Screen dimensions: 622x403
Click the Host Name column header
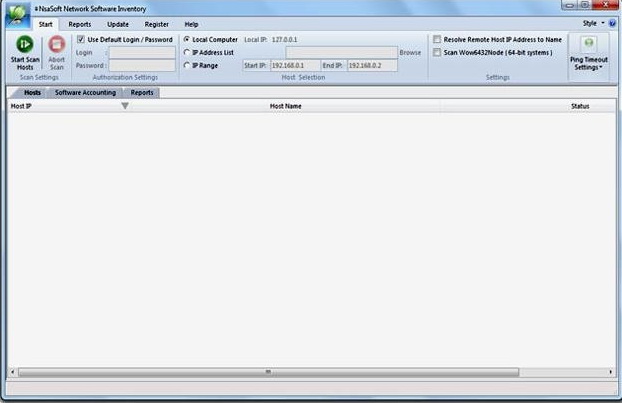[286, 106]
